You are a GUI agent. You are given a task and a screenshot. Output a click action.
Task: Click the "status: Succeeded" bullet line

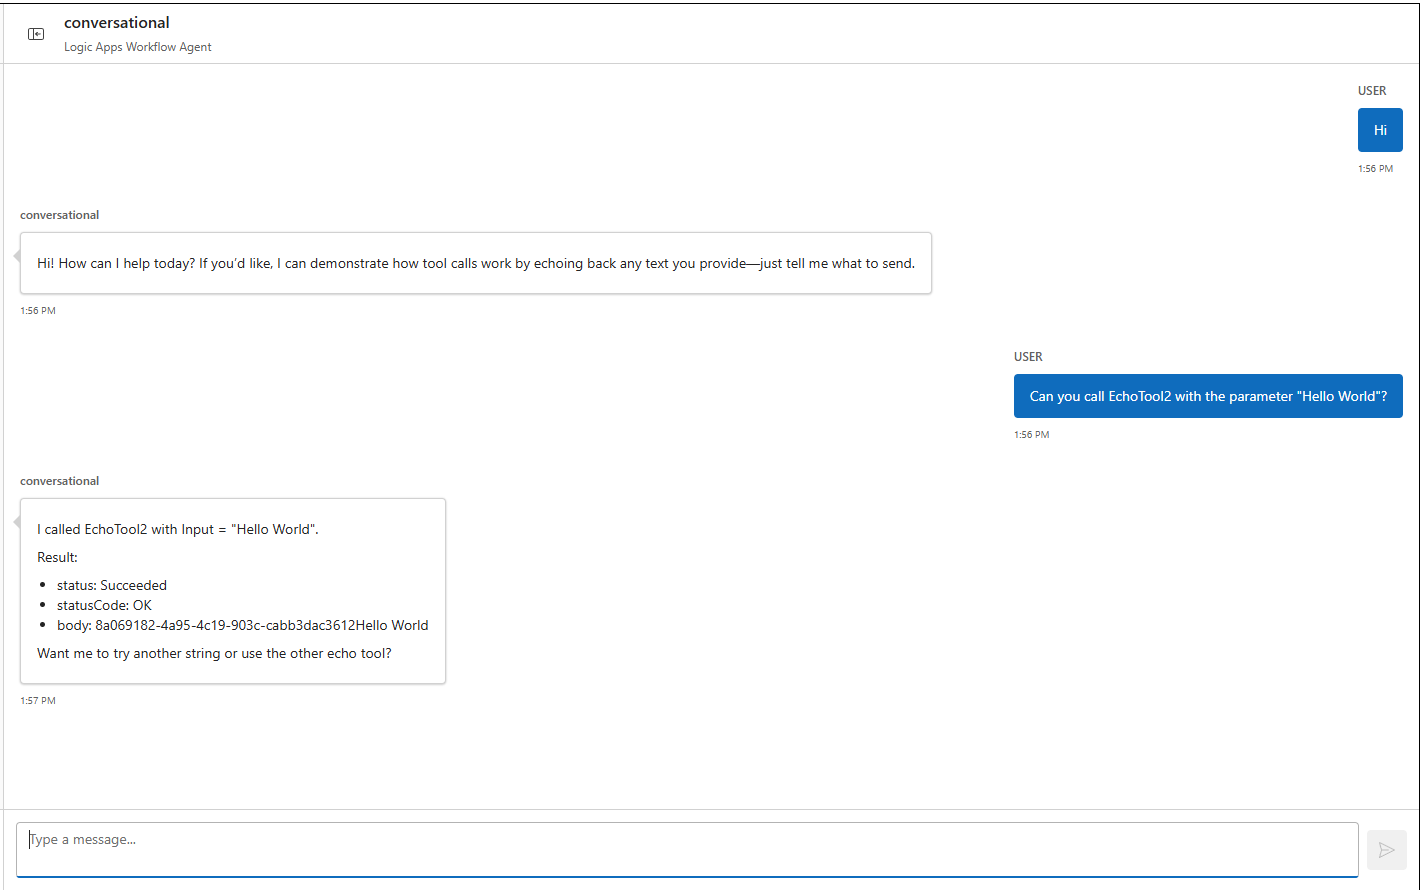(x=112, y=585)
